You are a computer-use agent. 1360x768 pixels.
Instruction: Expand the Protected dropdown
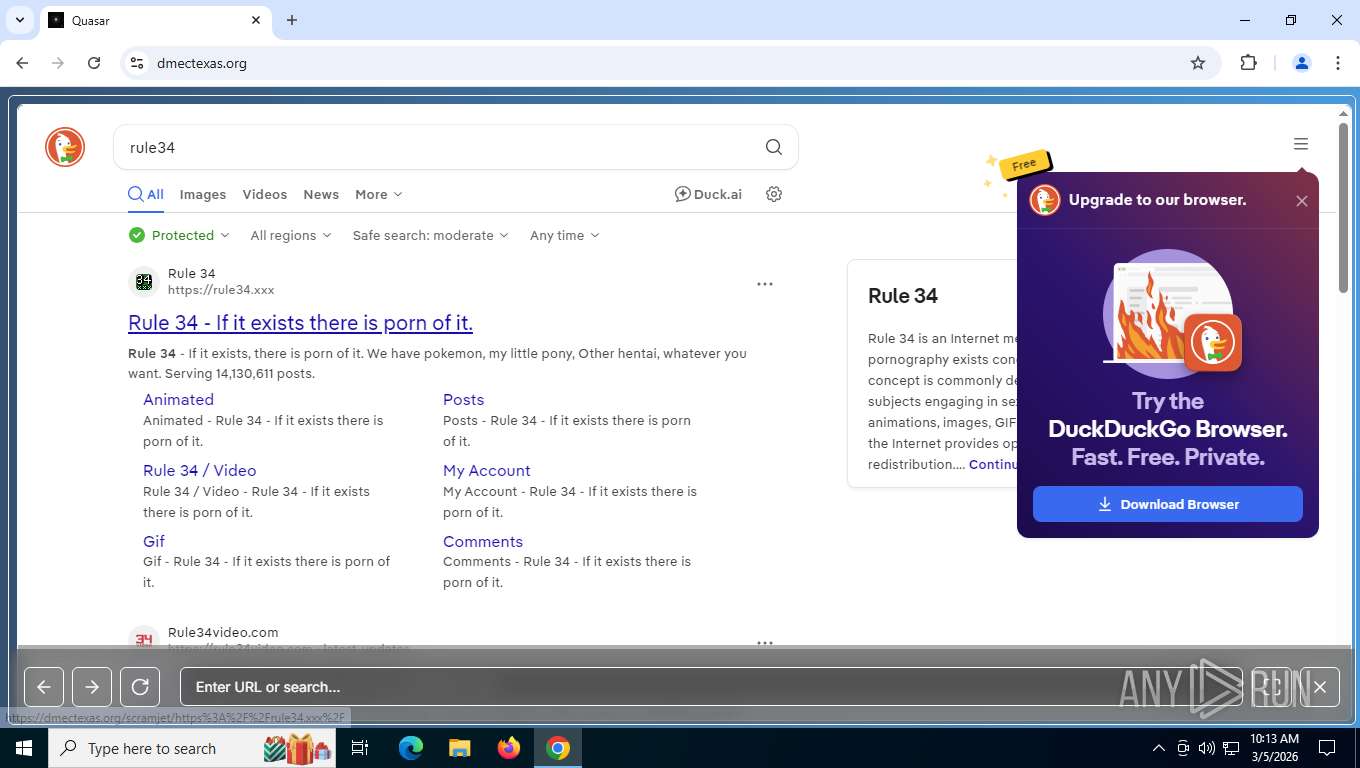[x=179, y=235]
